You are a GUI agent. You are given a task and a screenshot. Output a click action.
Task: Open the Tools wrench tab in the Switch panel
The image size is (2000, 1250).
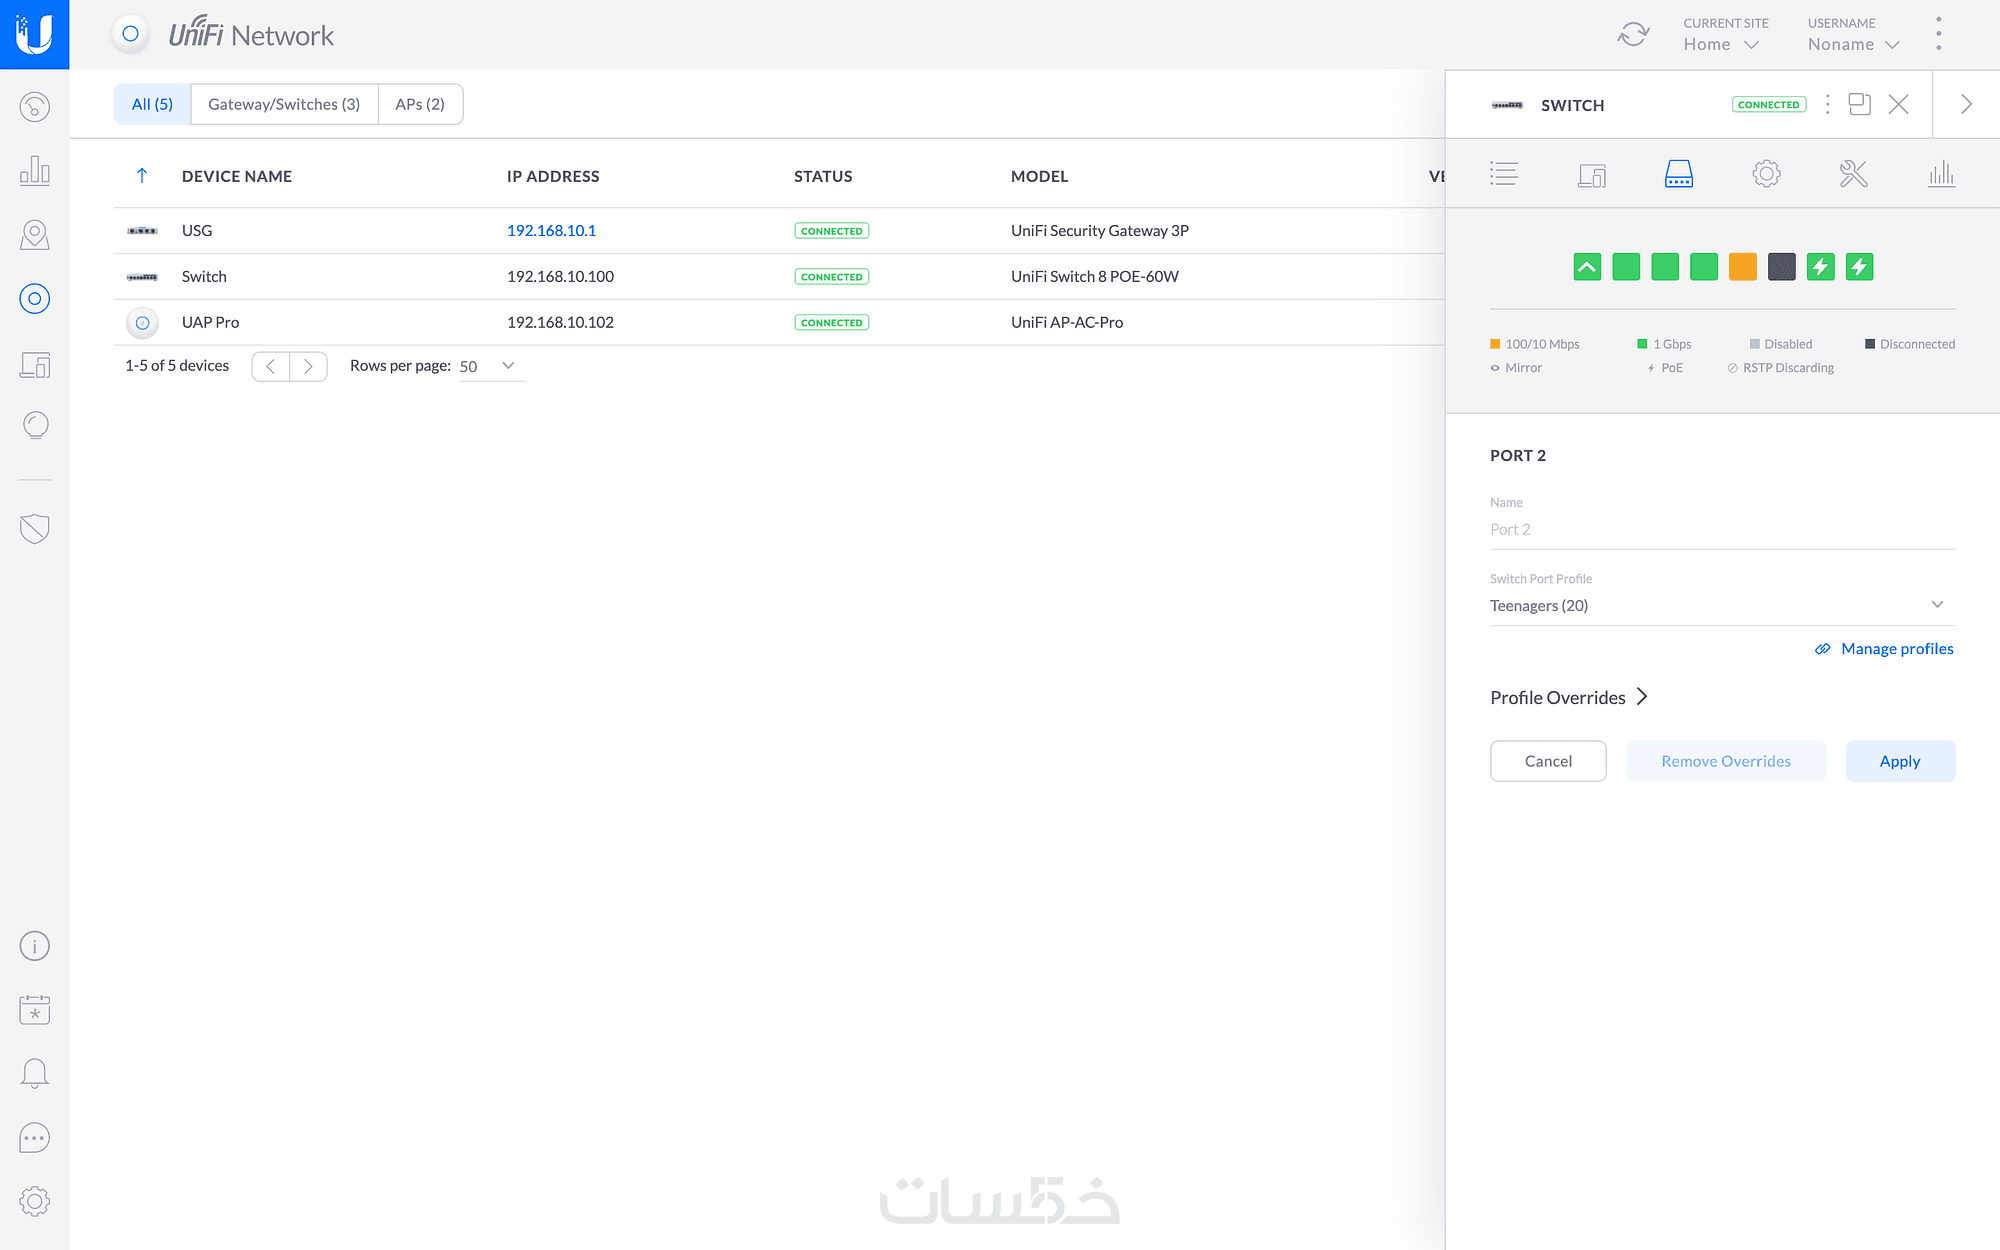(1853, 174)
